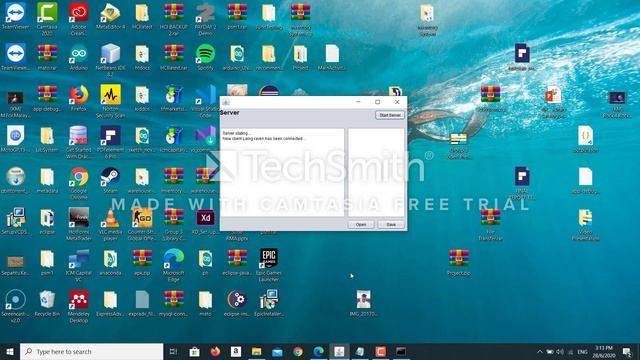
Task: Select the mato.rar archive icon
Action: coord(47,57)
